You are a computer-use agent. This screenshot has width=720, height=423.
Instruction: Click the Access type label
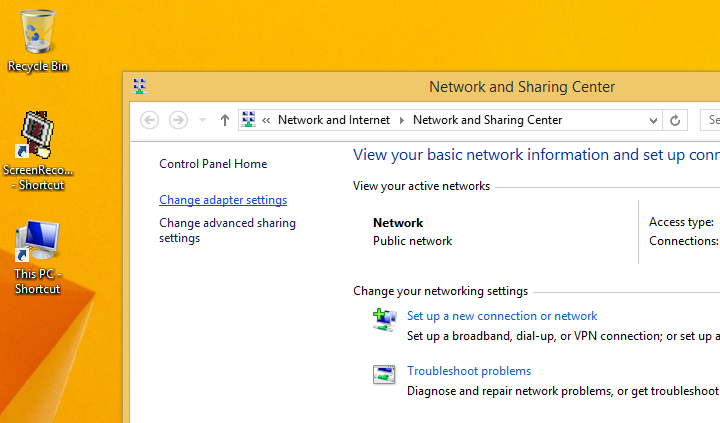[681, 222]
